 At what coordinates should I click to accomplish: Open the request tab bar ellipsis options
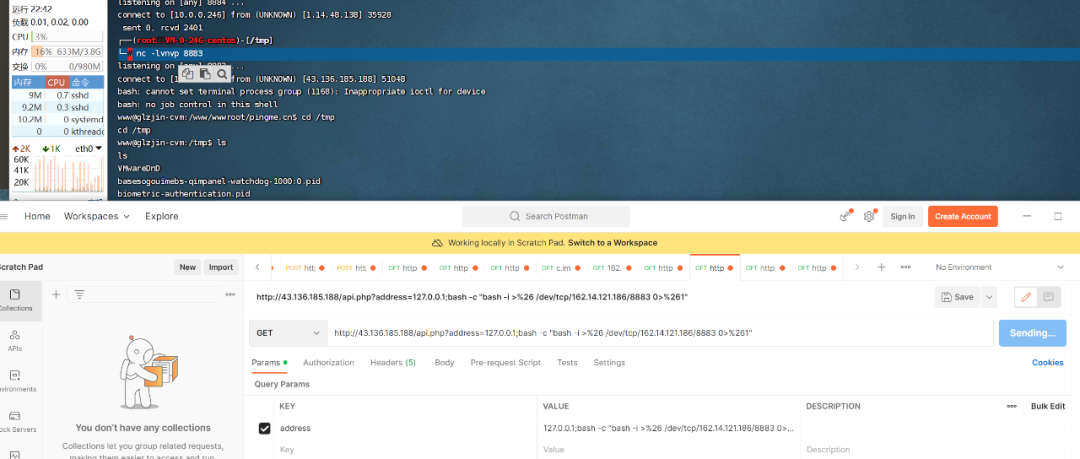tap(906, 267)
